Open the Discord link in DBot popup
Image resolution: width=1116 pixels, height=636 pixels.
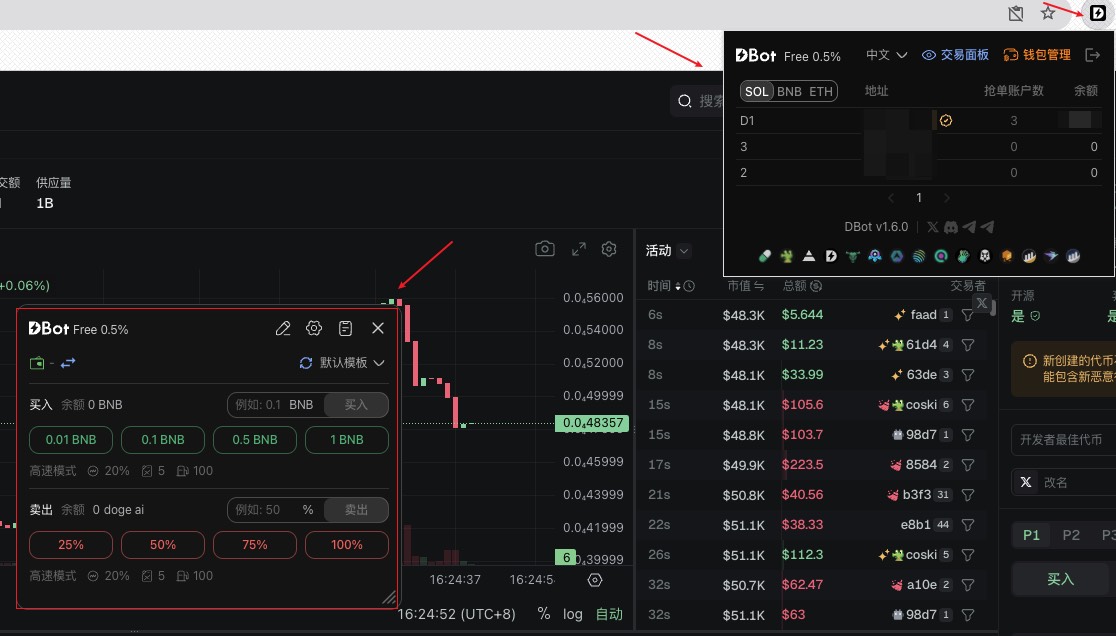950,227
